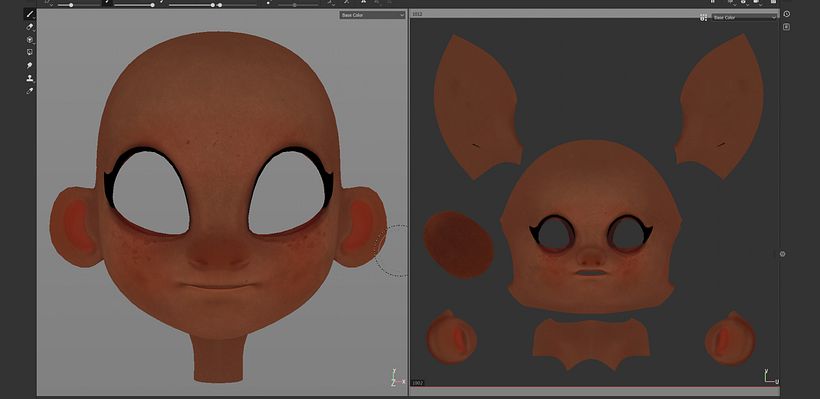The width and height of the screenshot is (820, 399).
Task: Open 2D viewport Base Color channel dropdown
Action: (745, 18)
